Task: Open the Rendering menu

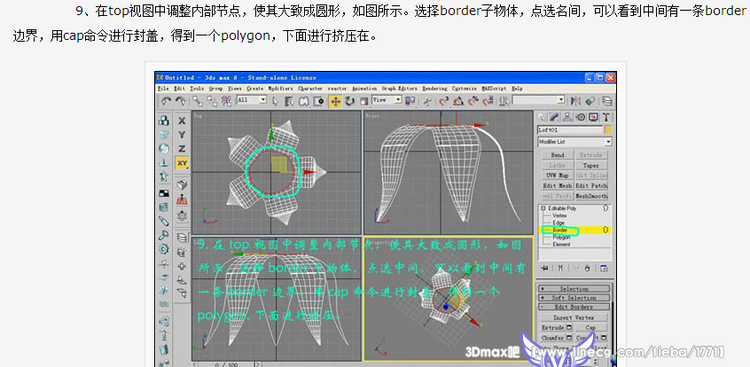Action: tap(435, 89)
